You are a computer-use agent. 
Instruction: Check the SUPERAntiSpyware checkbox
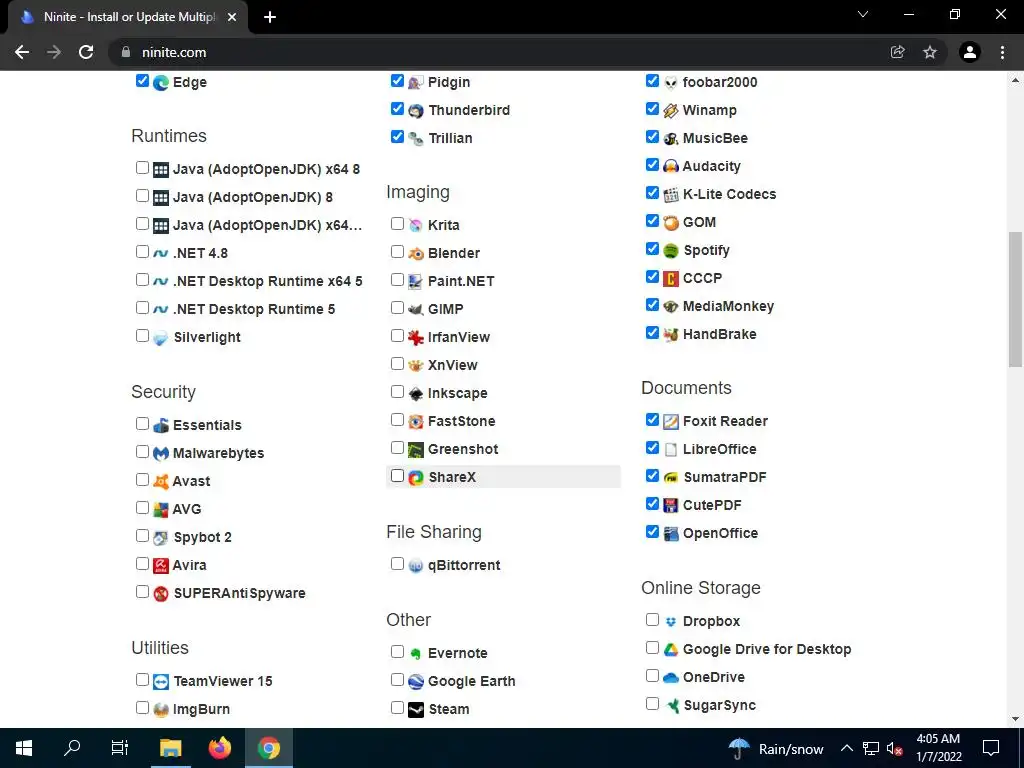(x=142, y=592)
